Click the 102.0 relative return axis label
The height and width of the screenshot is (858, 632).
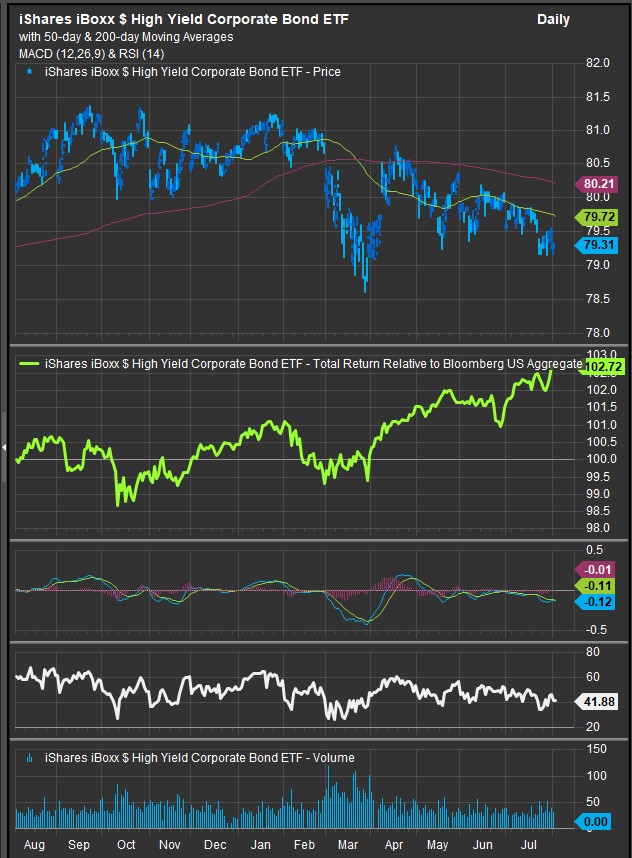tap(601, 390)
